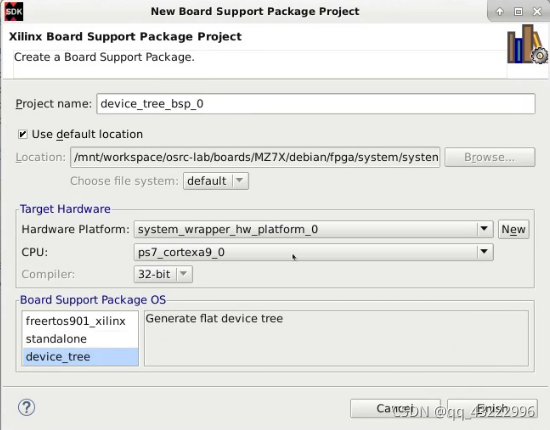
Task: Click the Location path field
Action: coord(255,157)
